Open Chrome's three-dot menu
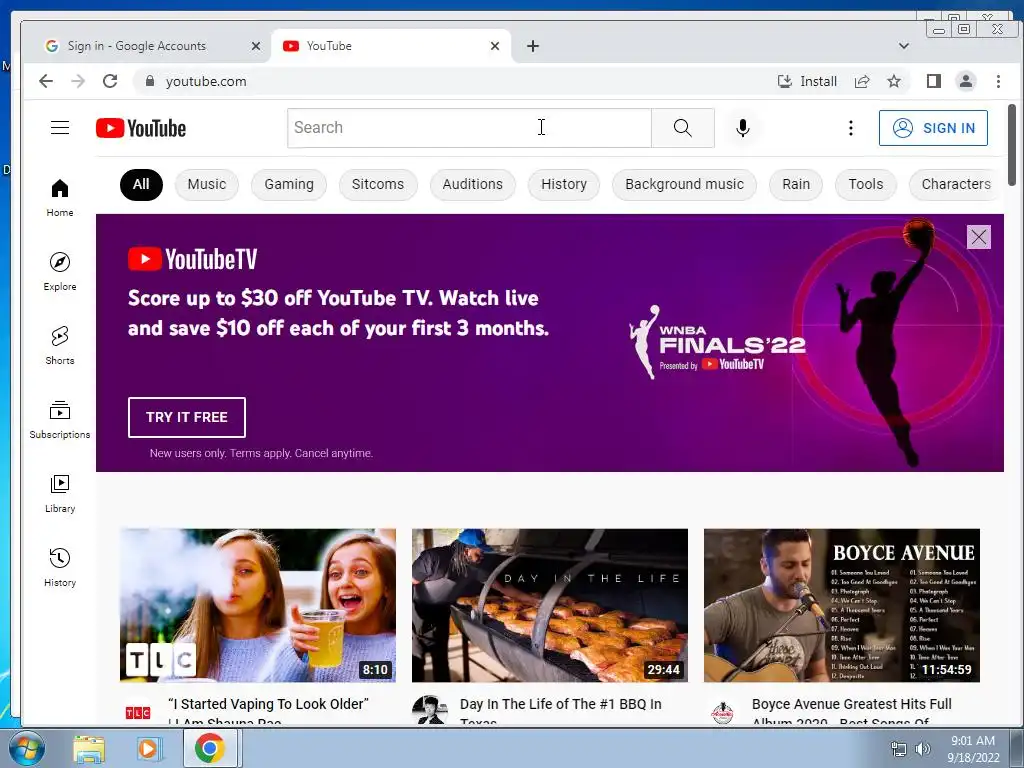This screenshot has width=1024, height=768. 998,81
